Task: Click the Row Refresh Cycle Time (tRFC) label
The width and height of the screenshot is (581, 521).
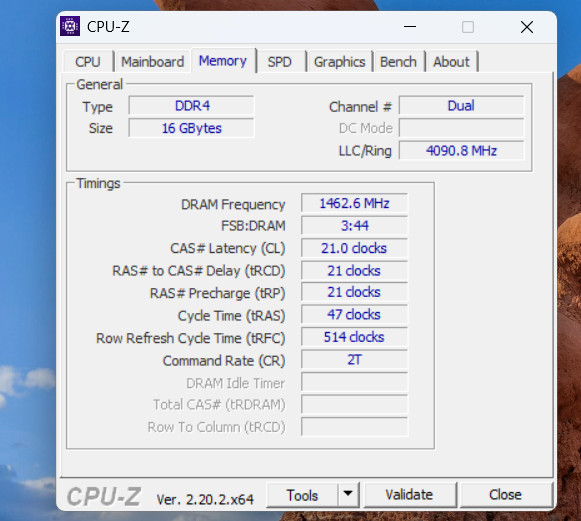Action: (191, 338)
